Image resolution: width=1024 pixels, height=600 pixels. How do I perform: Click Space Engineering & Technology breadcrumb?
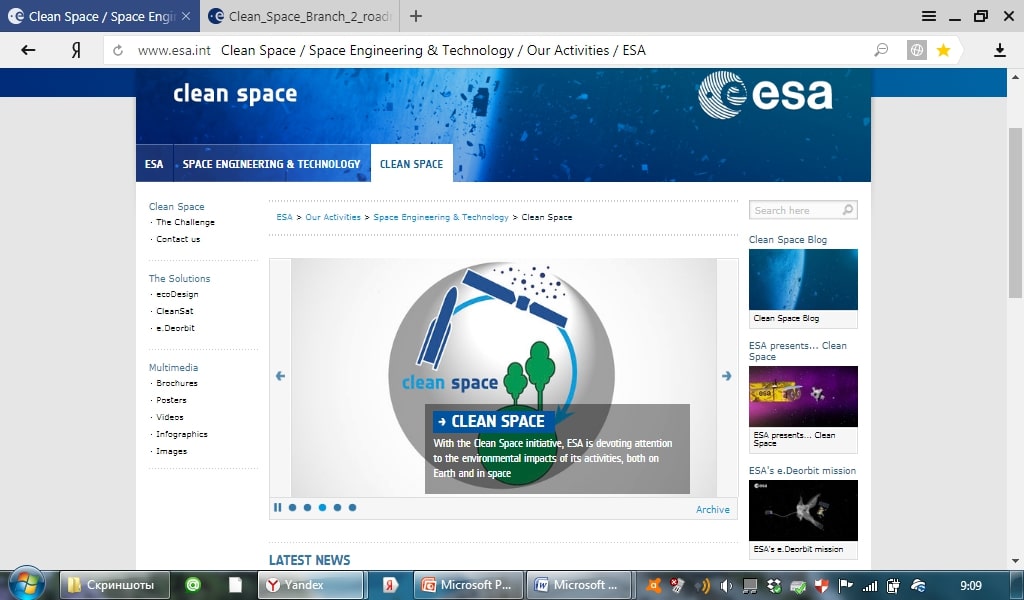[441, 217]
